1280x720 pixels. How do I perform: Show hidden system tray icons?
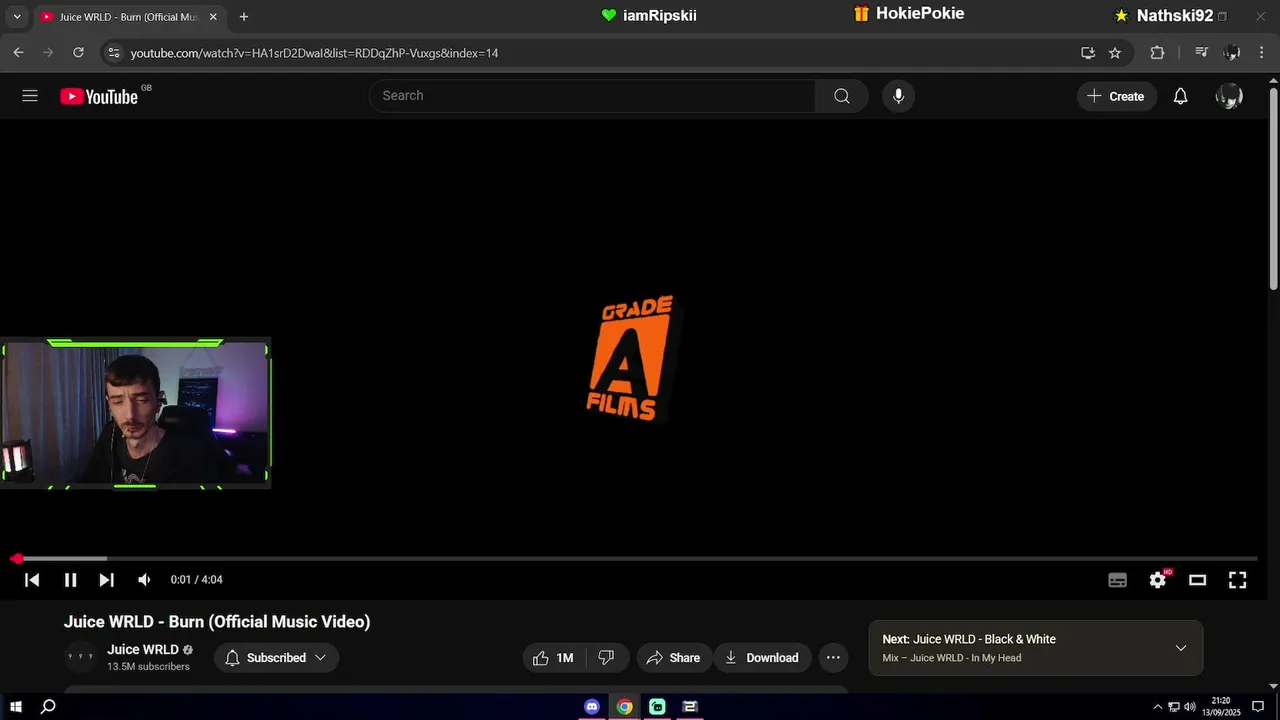[1158, 707]
